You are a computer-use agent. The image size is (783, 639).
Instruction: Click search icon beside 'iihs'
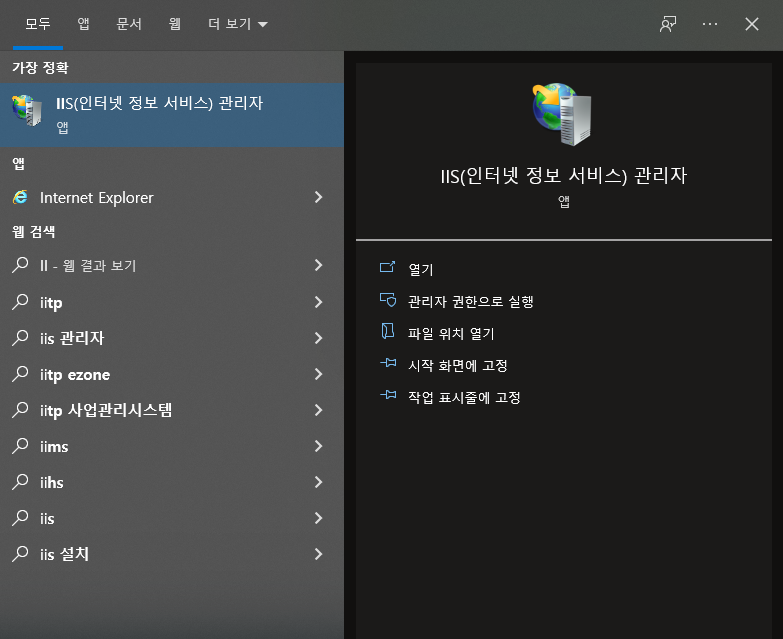click(20, 482)
